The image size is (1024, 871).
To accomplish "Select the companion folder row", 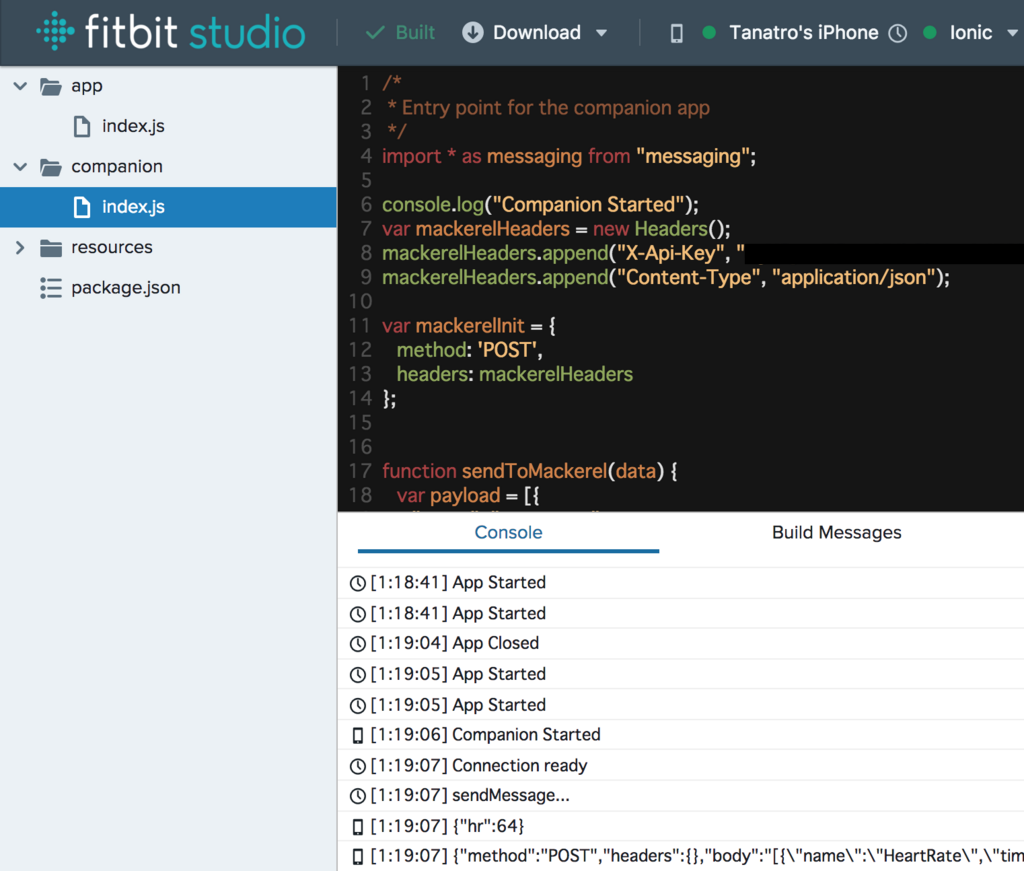I will tap(168, 166).
